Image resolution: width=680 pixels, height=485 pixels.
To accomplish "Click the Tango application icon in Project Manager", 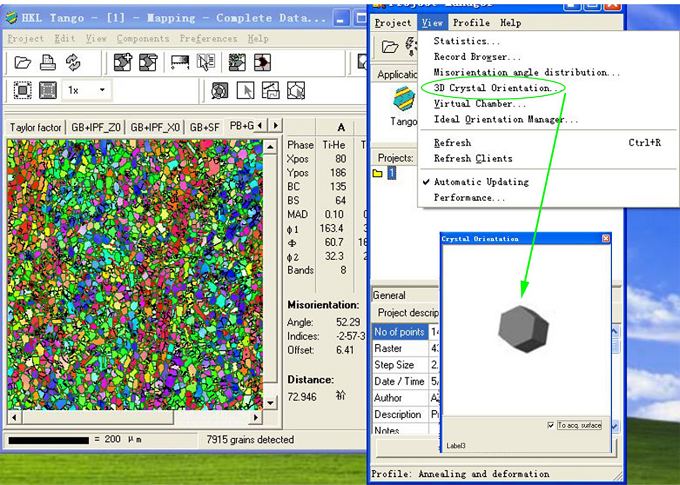I will [404, 101].
